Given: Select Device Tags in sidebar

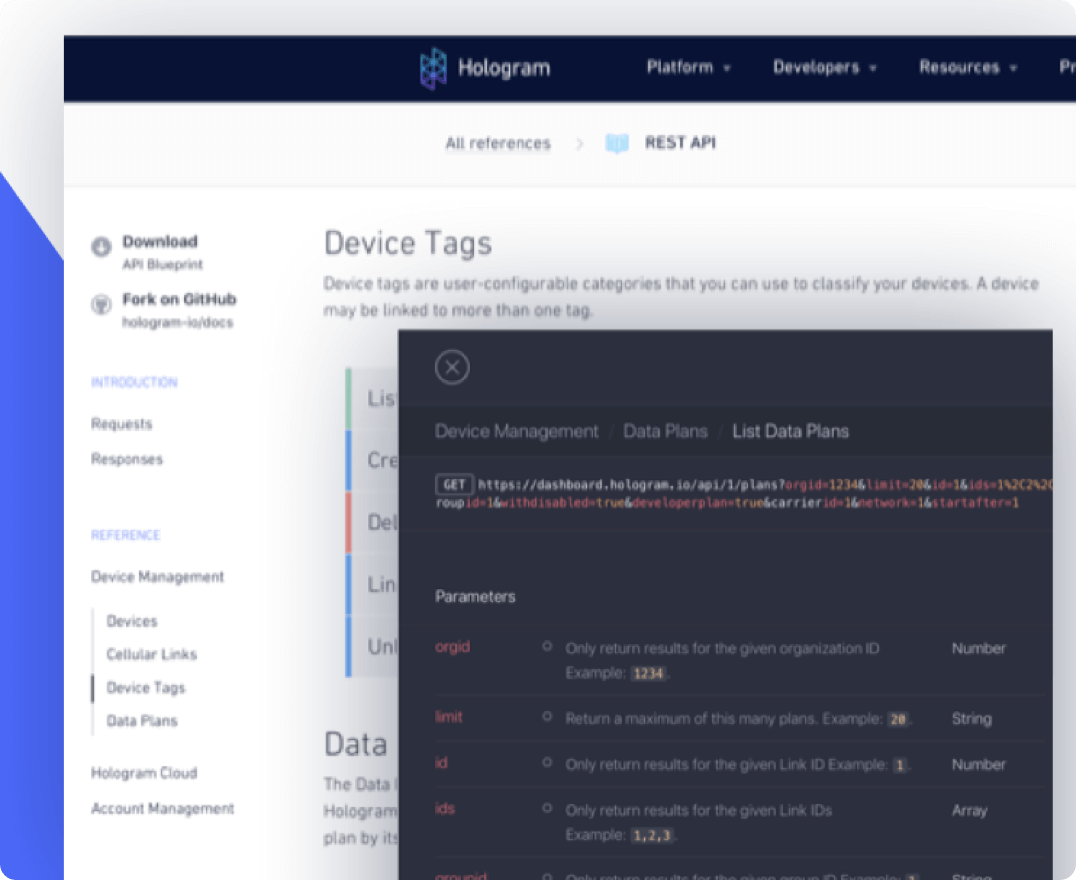Looking at the screenshot, I should click(145, 688).
